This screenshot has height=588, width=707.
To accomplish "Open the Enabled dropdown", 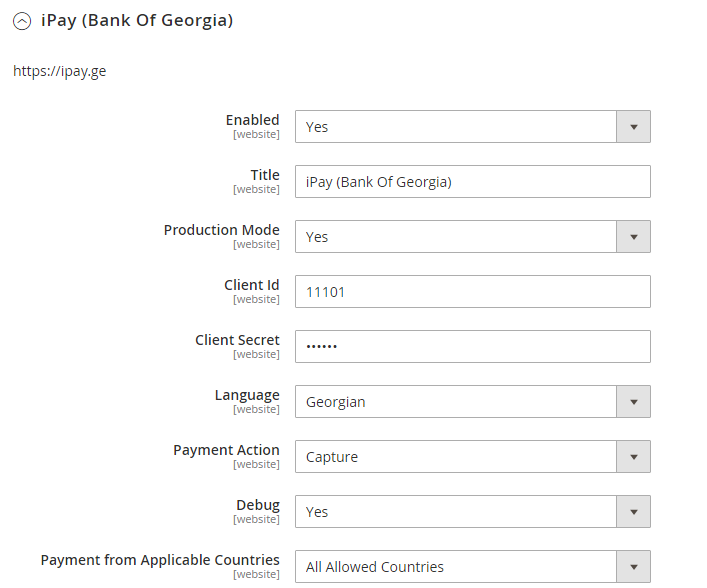I will click(456, 127).
